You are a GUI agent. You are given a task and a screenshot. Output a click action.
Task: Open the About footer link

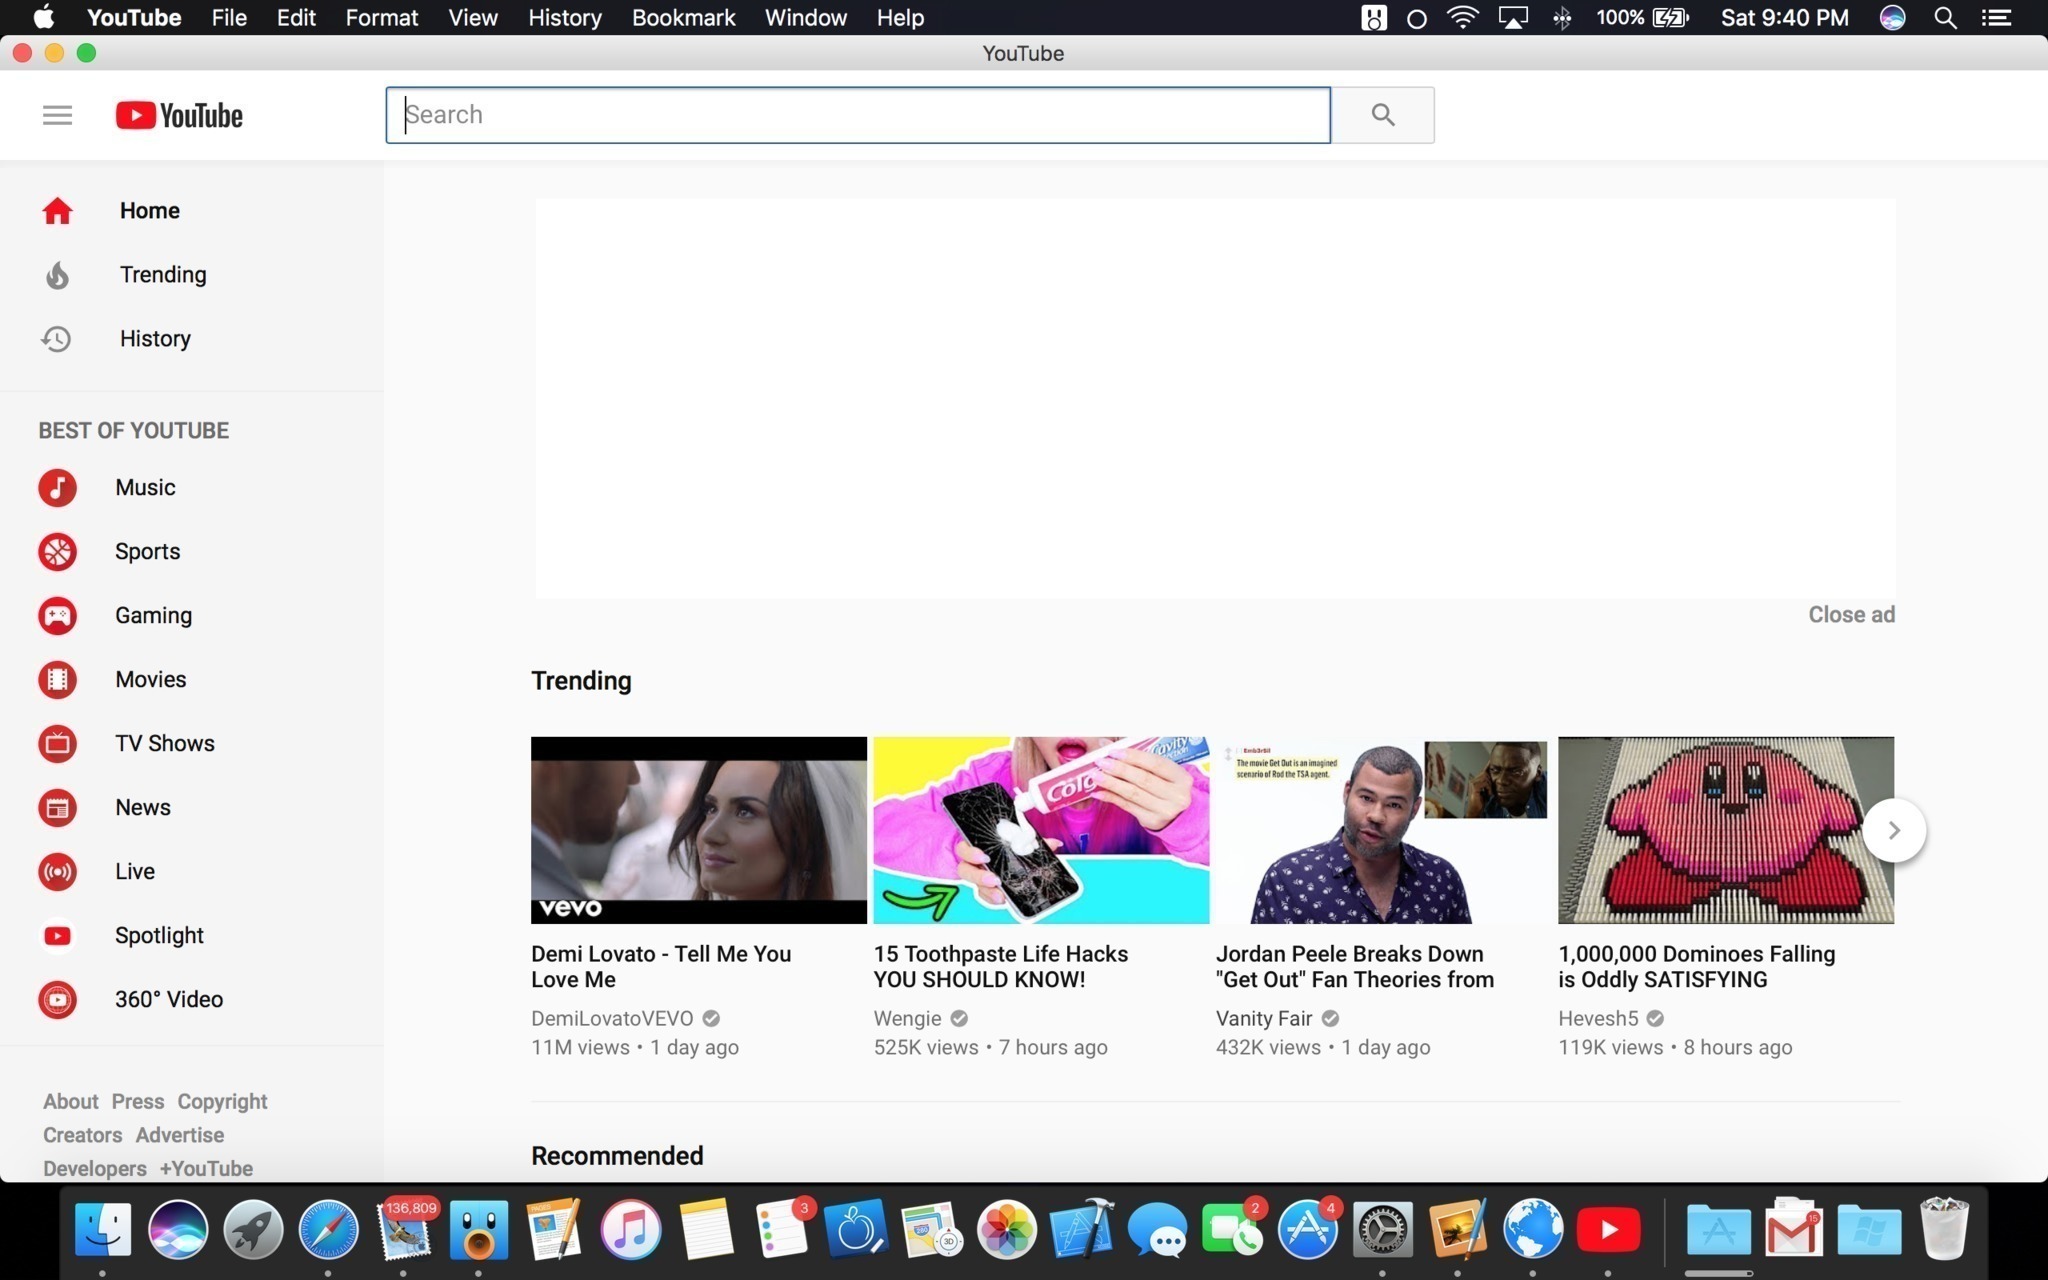tap(70, 1102)
